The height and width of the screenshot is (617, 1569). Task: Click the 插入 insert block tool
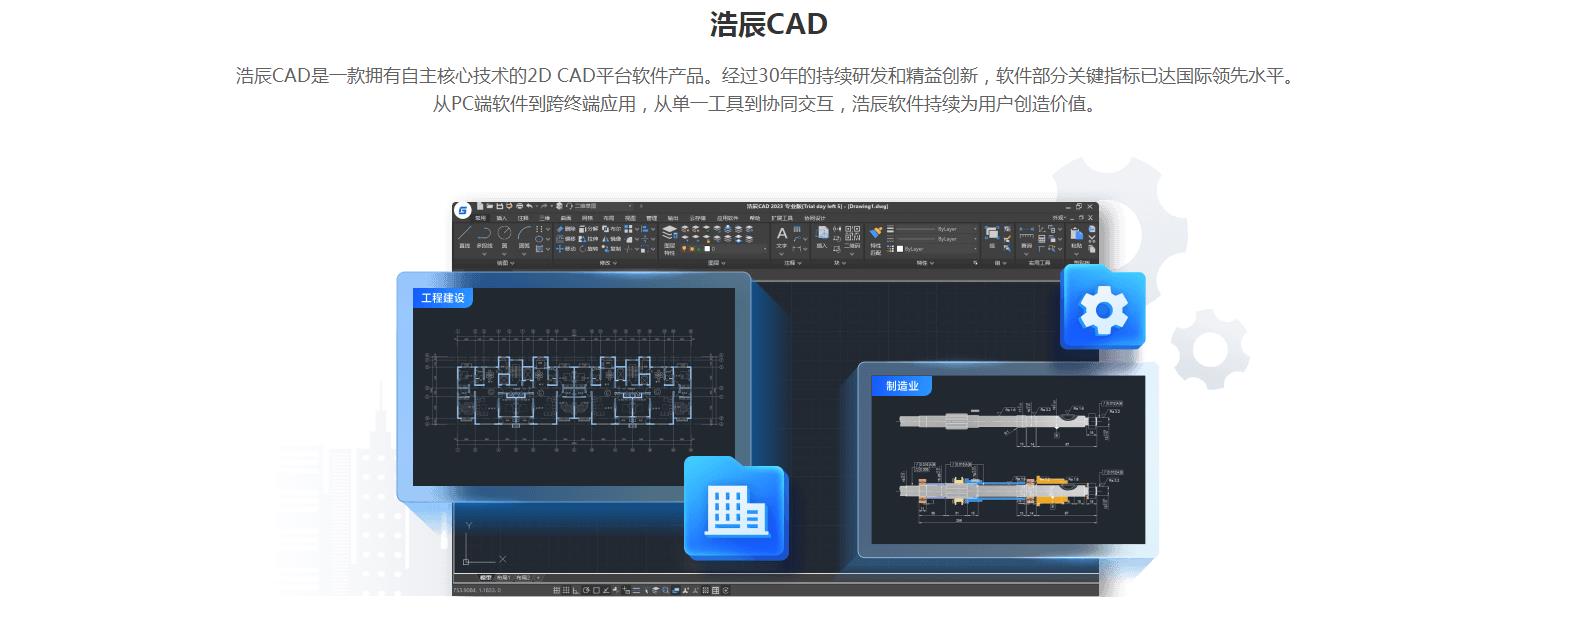pos(822,237)
